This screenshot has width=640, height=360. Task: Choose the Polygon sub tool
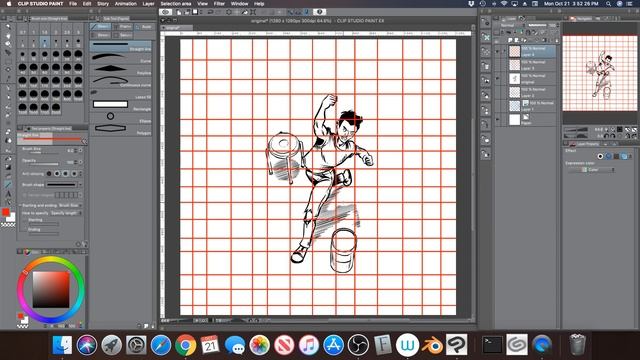[x=121, y=130]
